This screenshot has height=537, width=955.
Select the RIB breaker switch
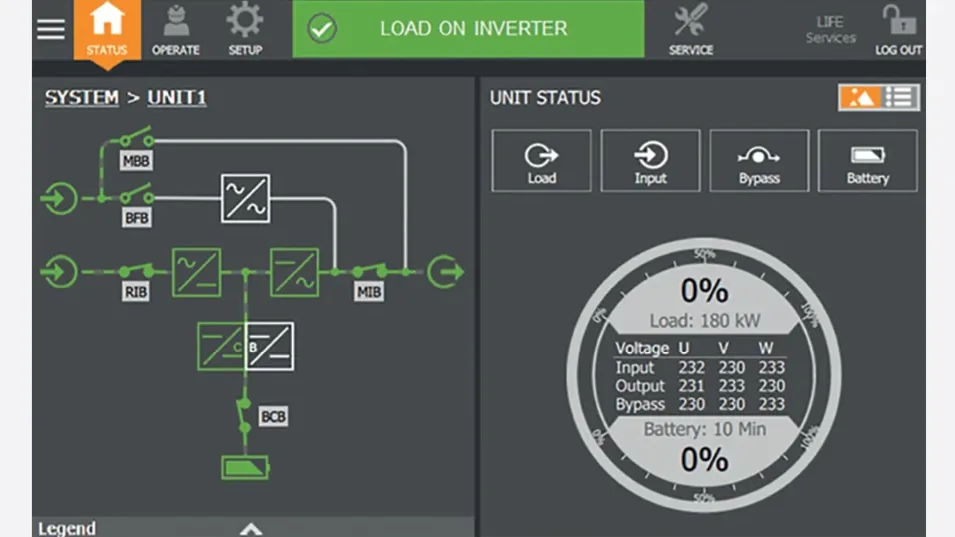136,270
